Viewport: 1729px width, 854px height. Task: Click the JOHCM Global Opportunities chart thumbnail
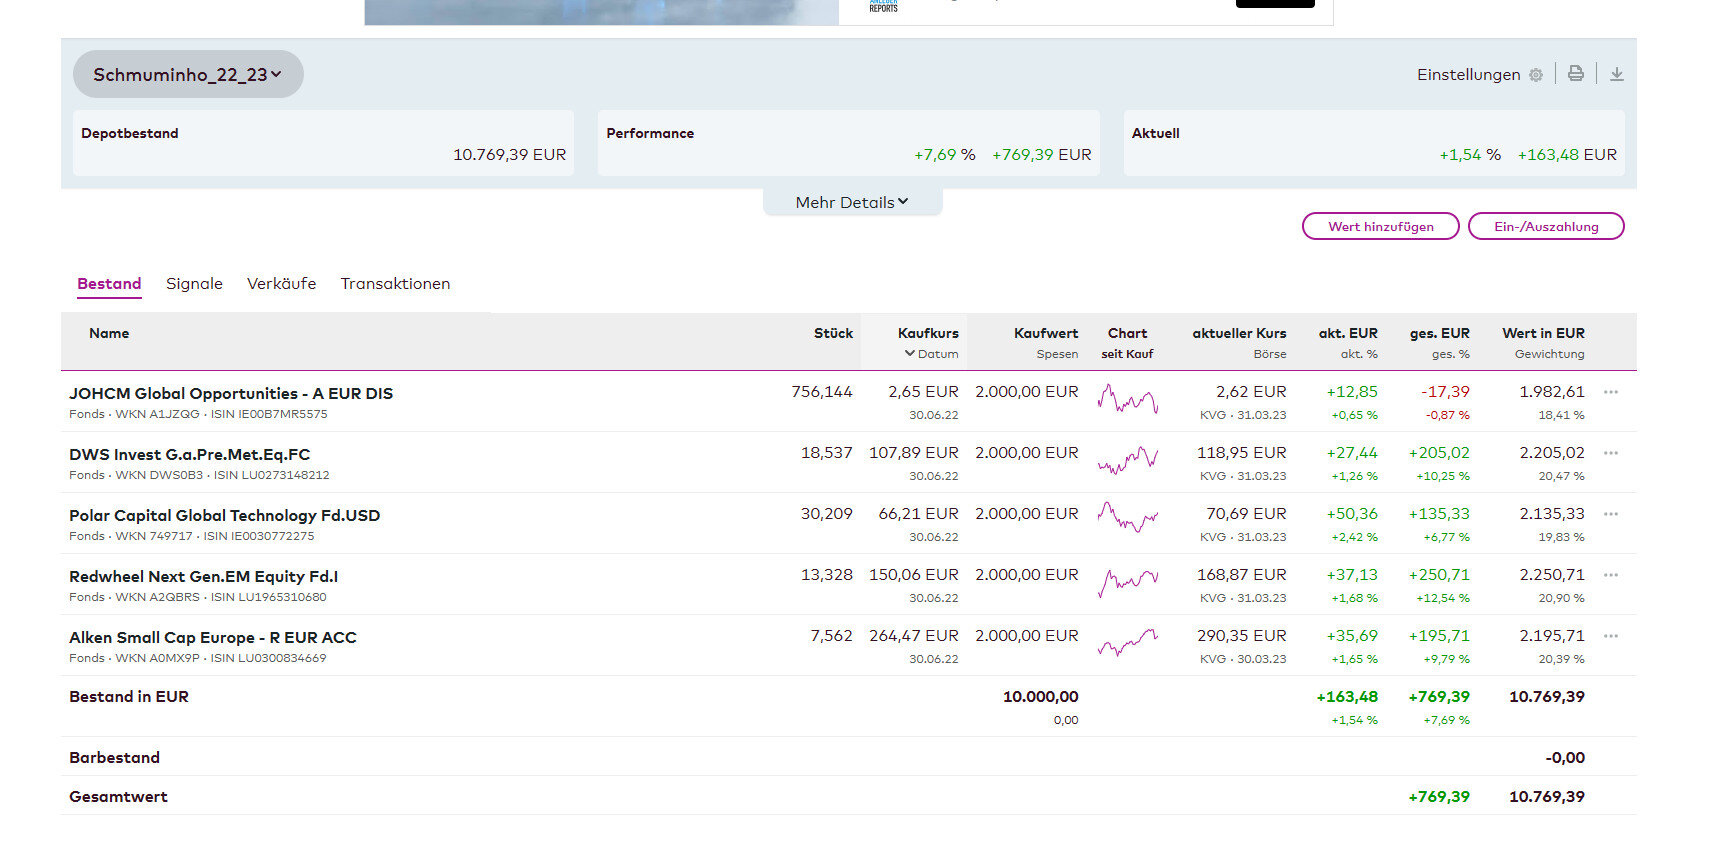[x=1127, y=399]
